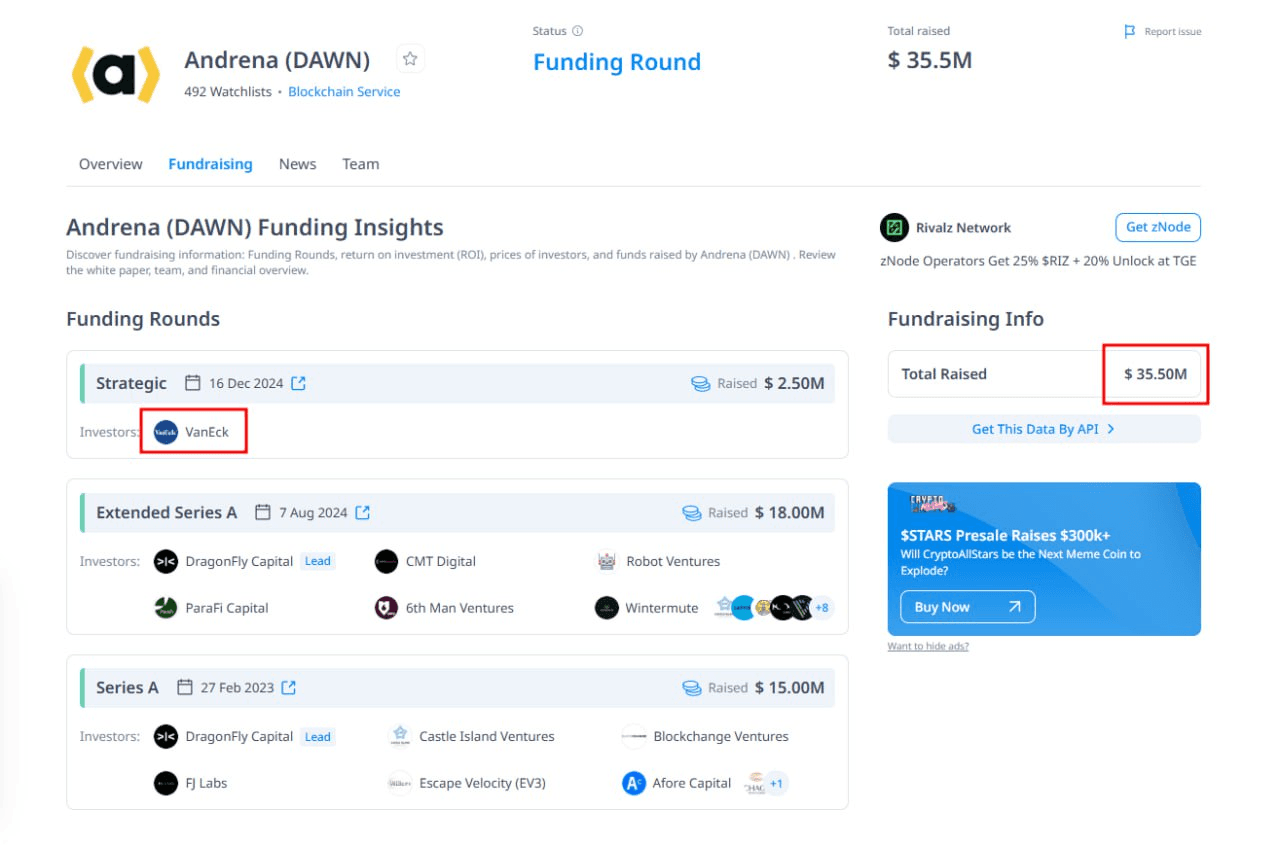Switch to the Team tab

point(360,164)
